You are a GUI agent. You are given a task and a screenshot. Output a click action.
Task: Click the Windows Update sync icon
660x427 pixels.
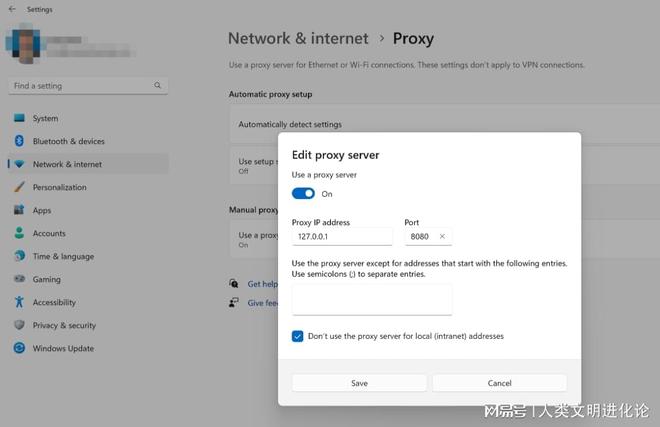coord(19,348)
